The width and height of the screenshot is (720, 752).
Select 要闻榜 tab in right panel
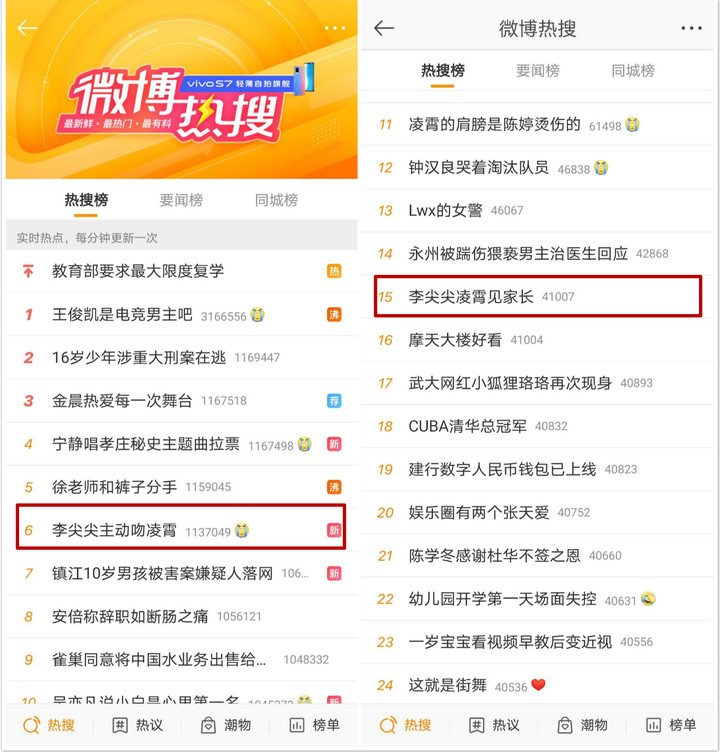click(x=538, y=71)
